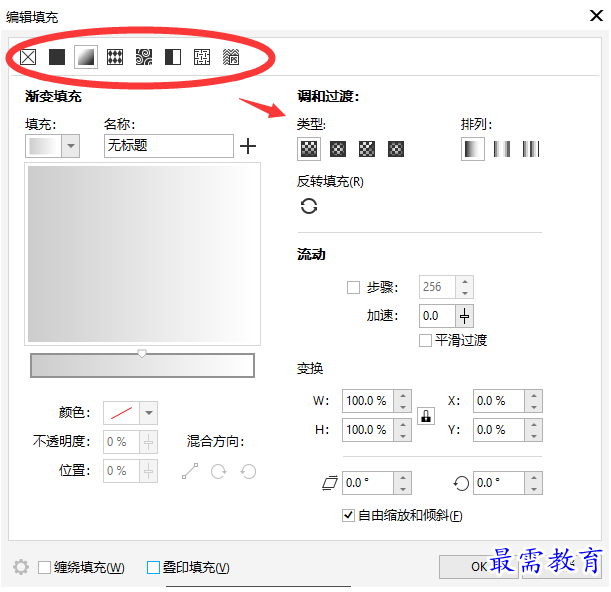Viewport: 611px width, 592px height.
Task: Click the plus icon to save fill
Action: pos(248,146)
